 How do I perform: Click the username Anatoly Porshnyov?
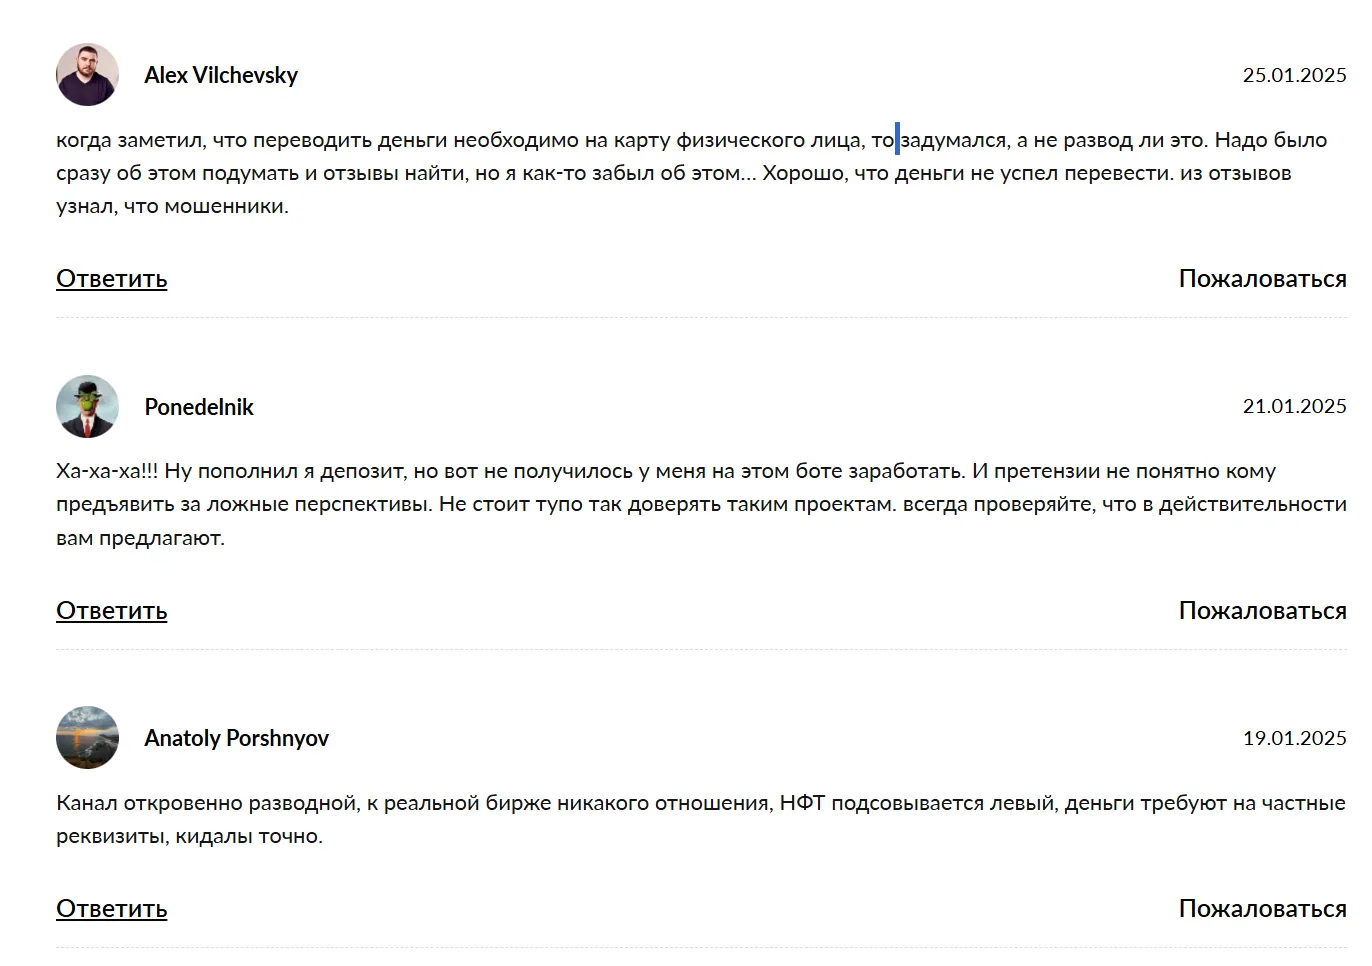coord(236,738)
